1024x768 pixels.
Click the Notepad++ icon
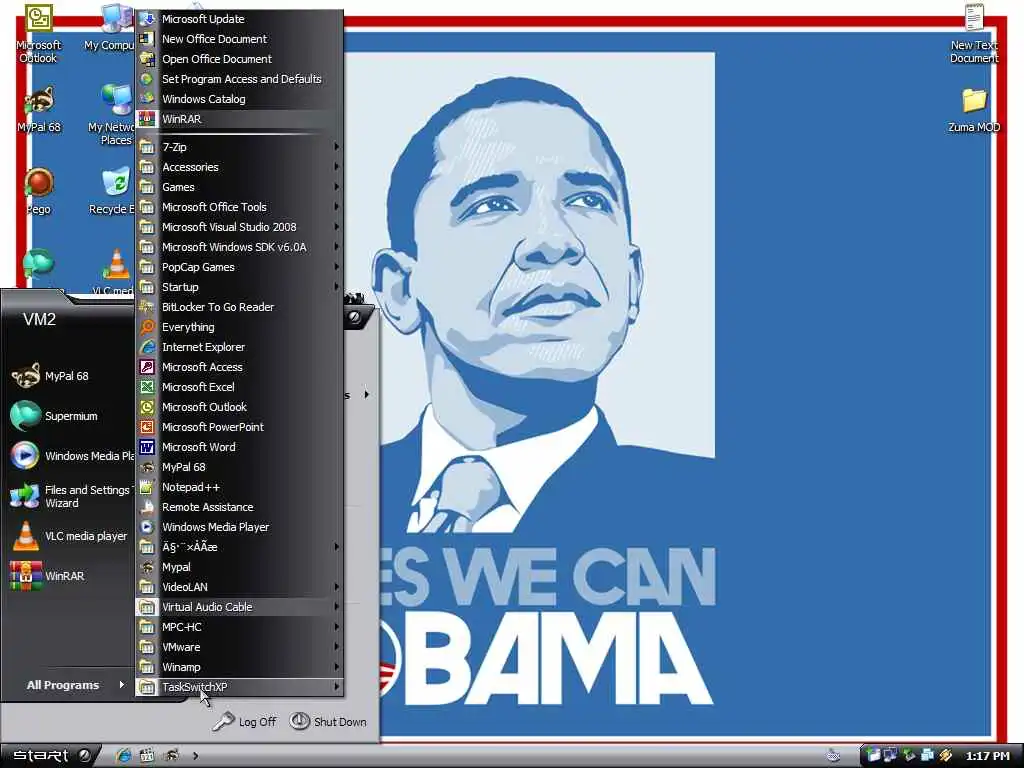(x=148, y=487)
